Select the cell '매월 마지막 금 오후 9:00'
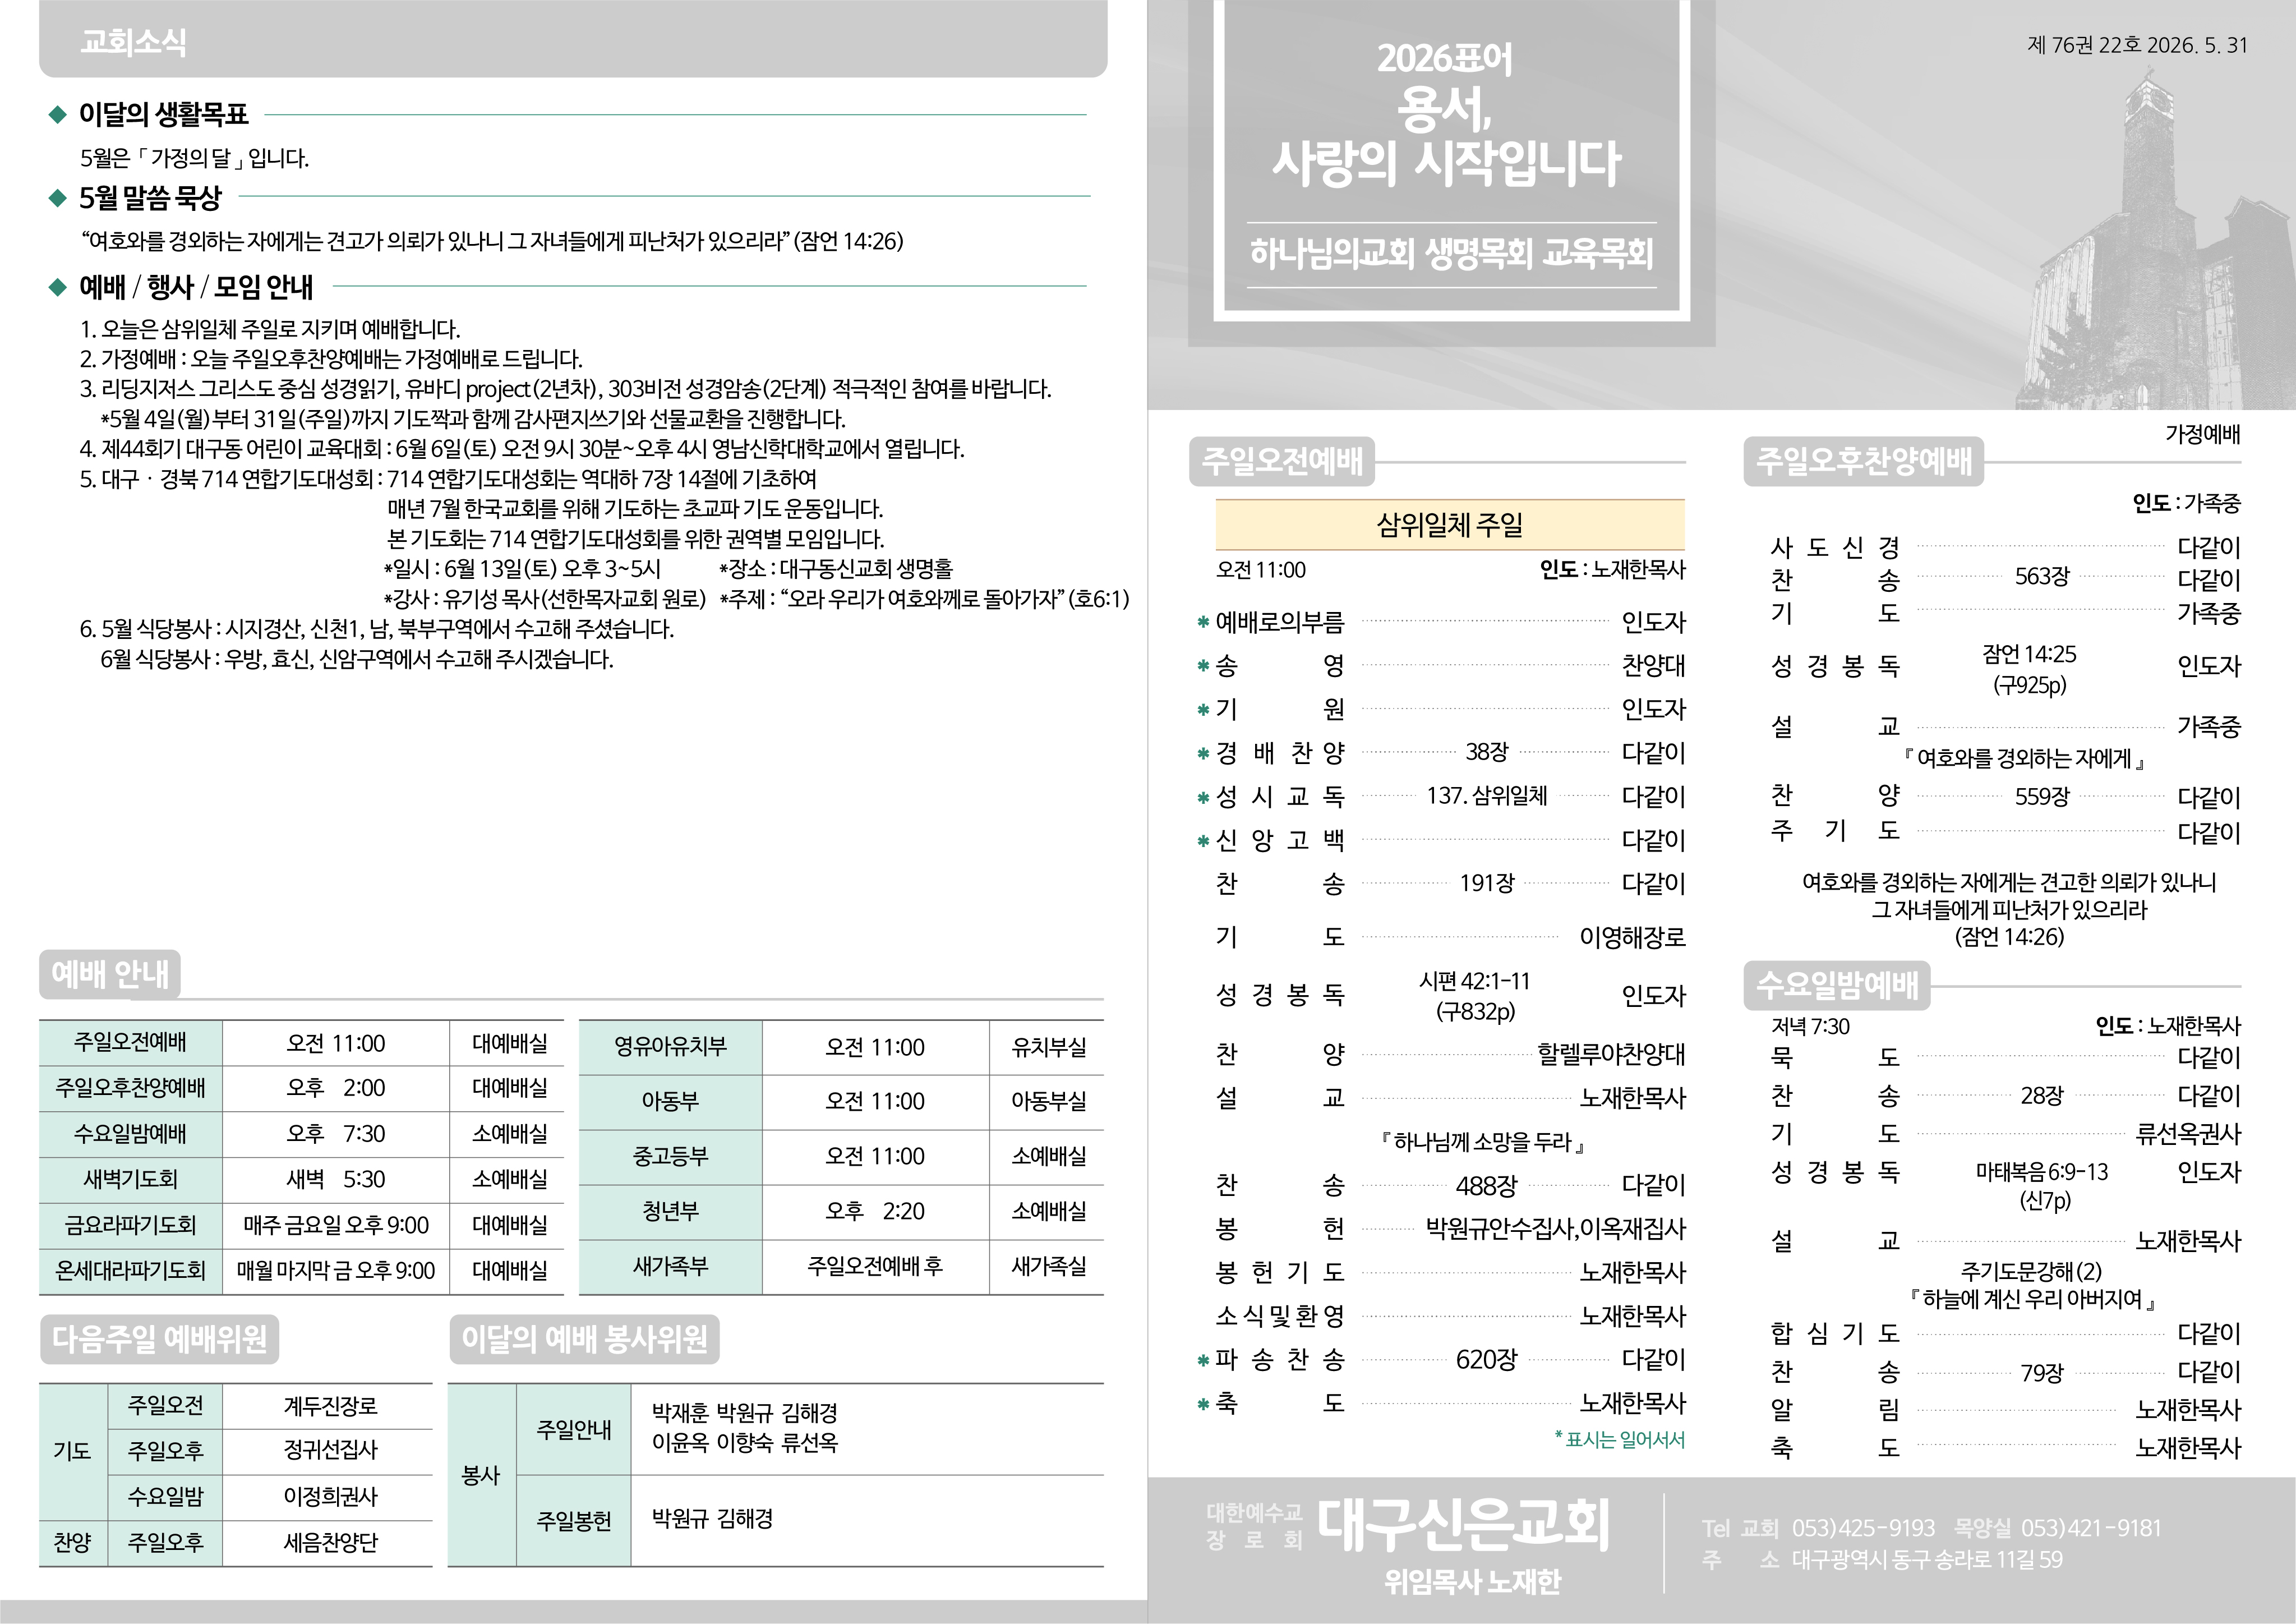This screenshot has height=1624, width=2296. pos(336,1271)
